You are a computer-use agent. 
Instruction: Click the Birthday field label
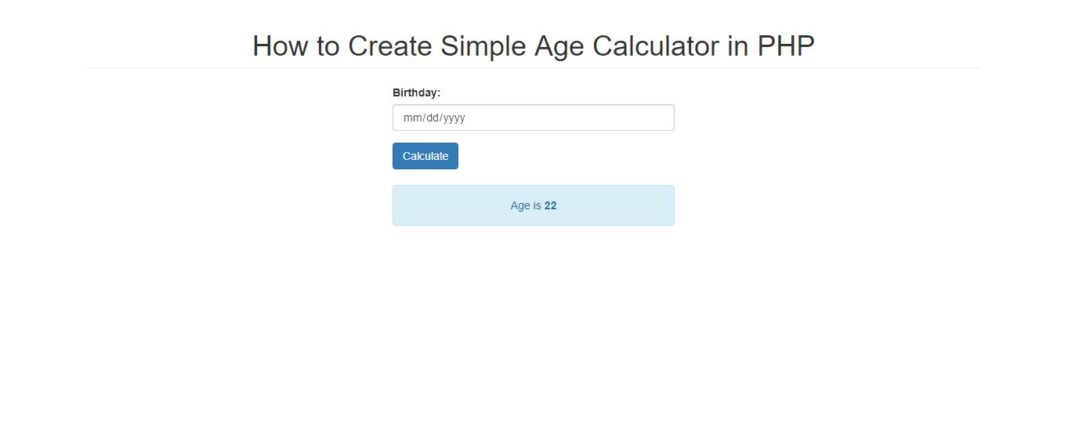click(416, 93)
